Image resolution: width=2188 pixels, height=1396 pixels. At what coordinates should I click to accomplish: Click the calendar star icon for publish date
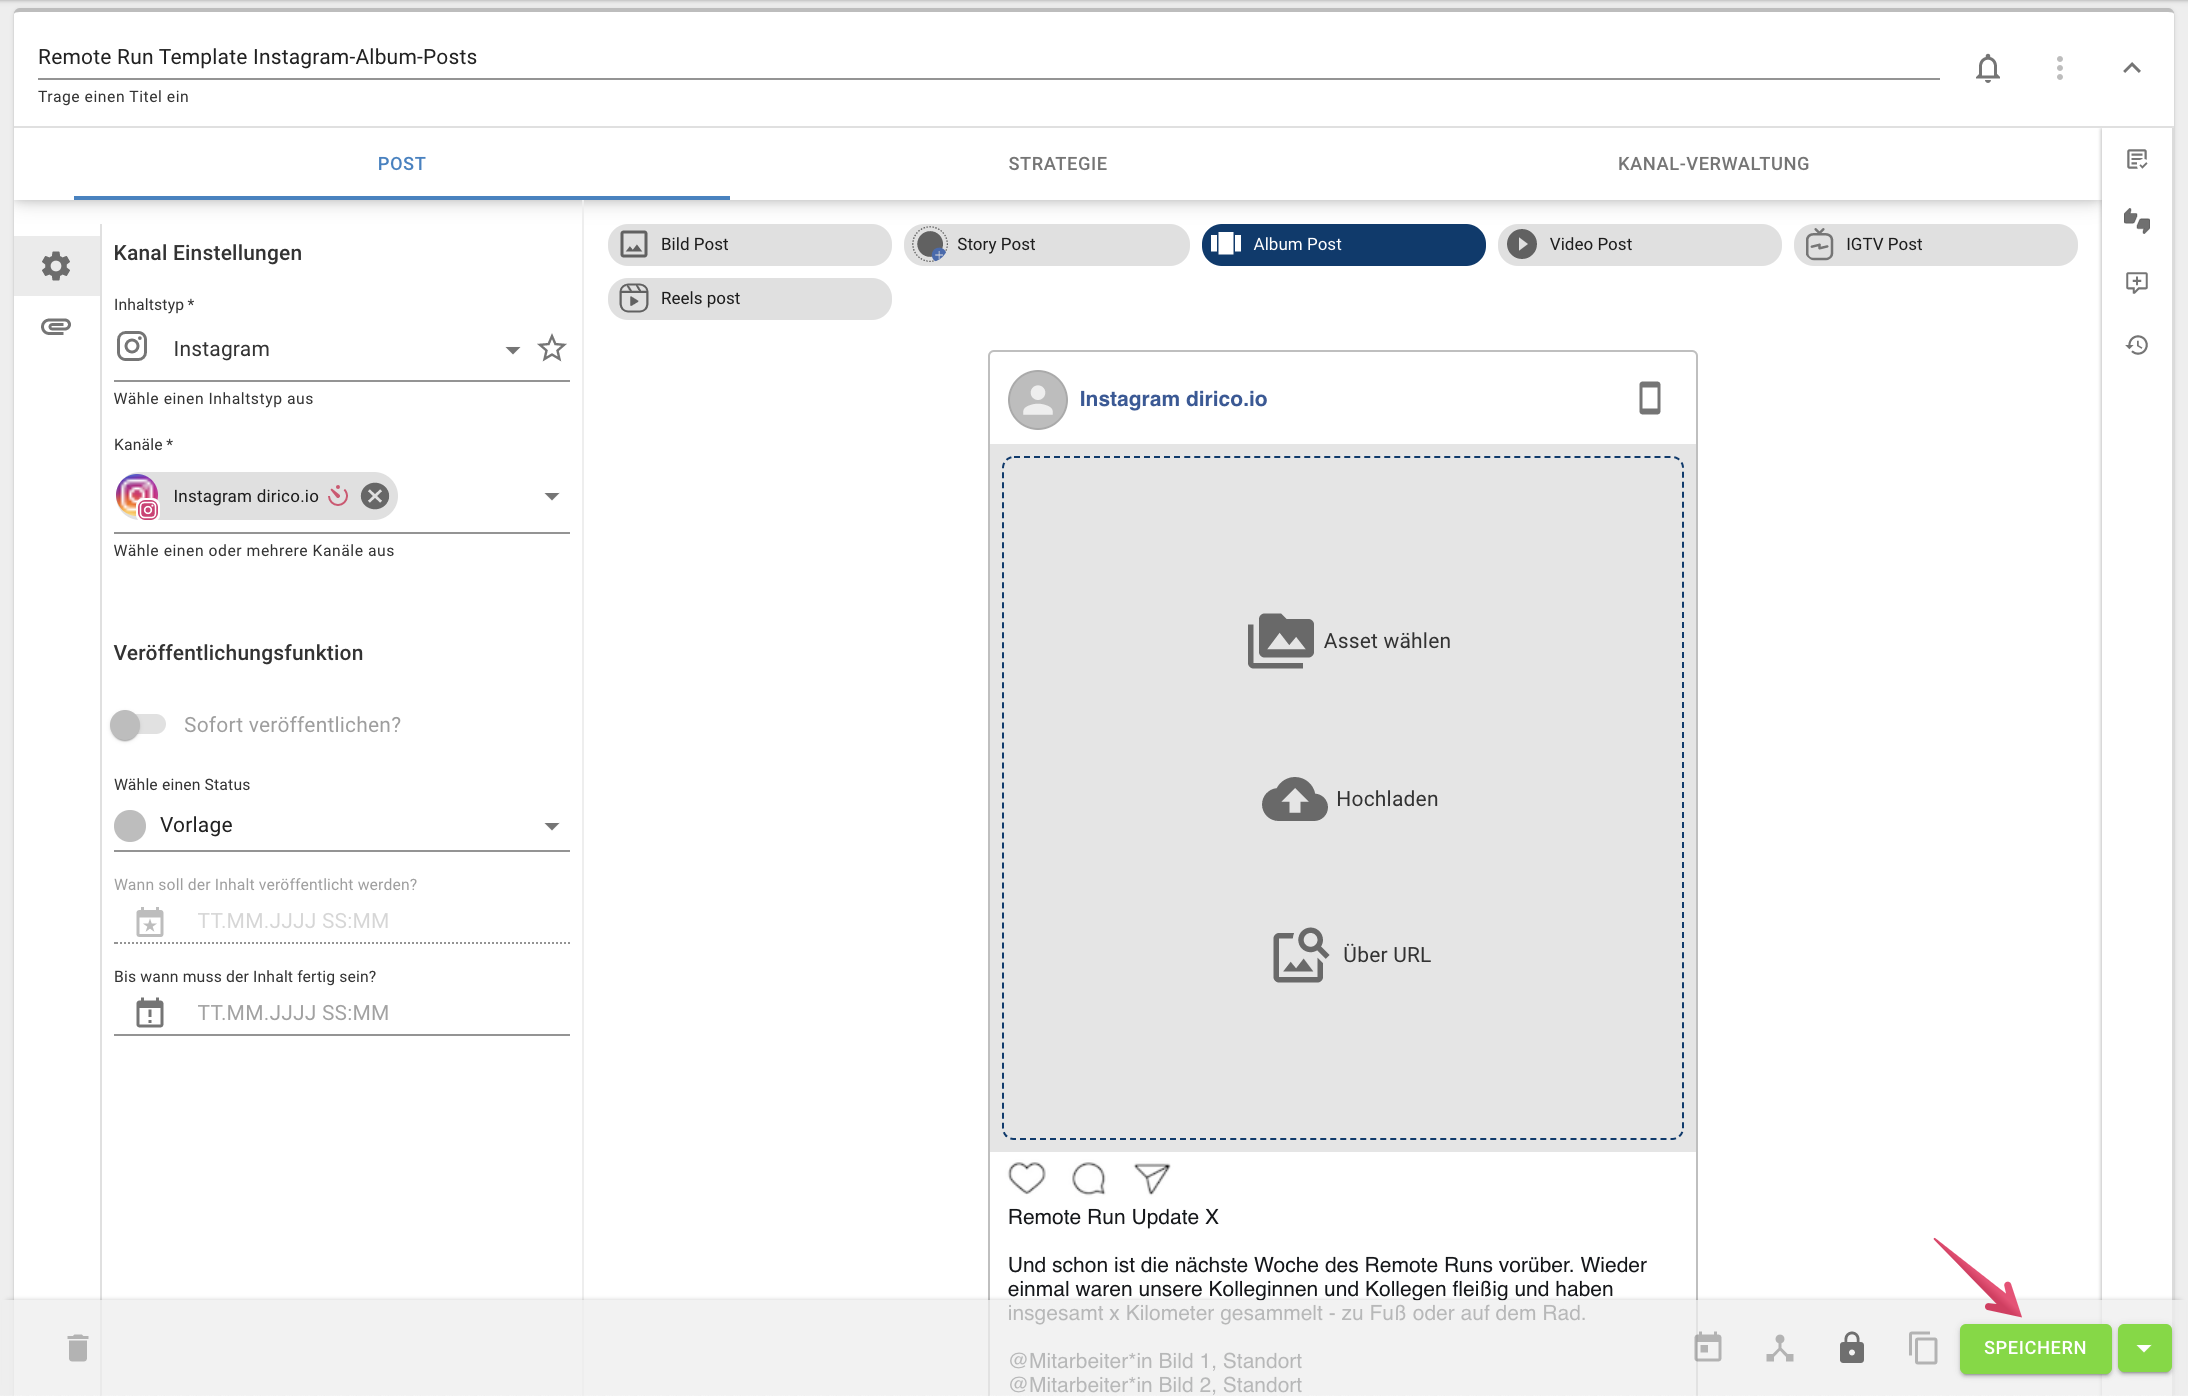tap(150, 922)
